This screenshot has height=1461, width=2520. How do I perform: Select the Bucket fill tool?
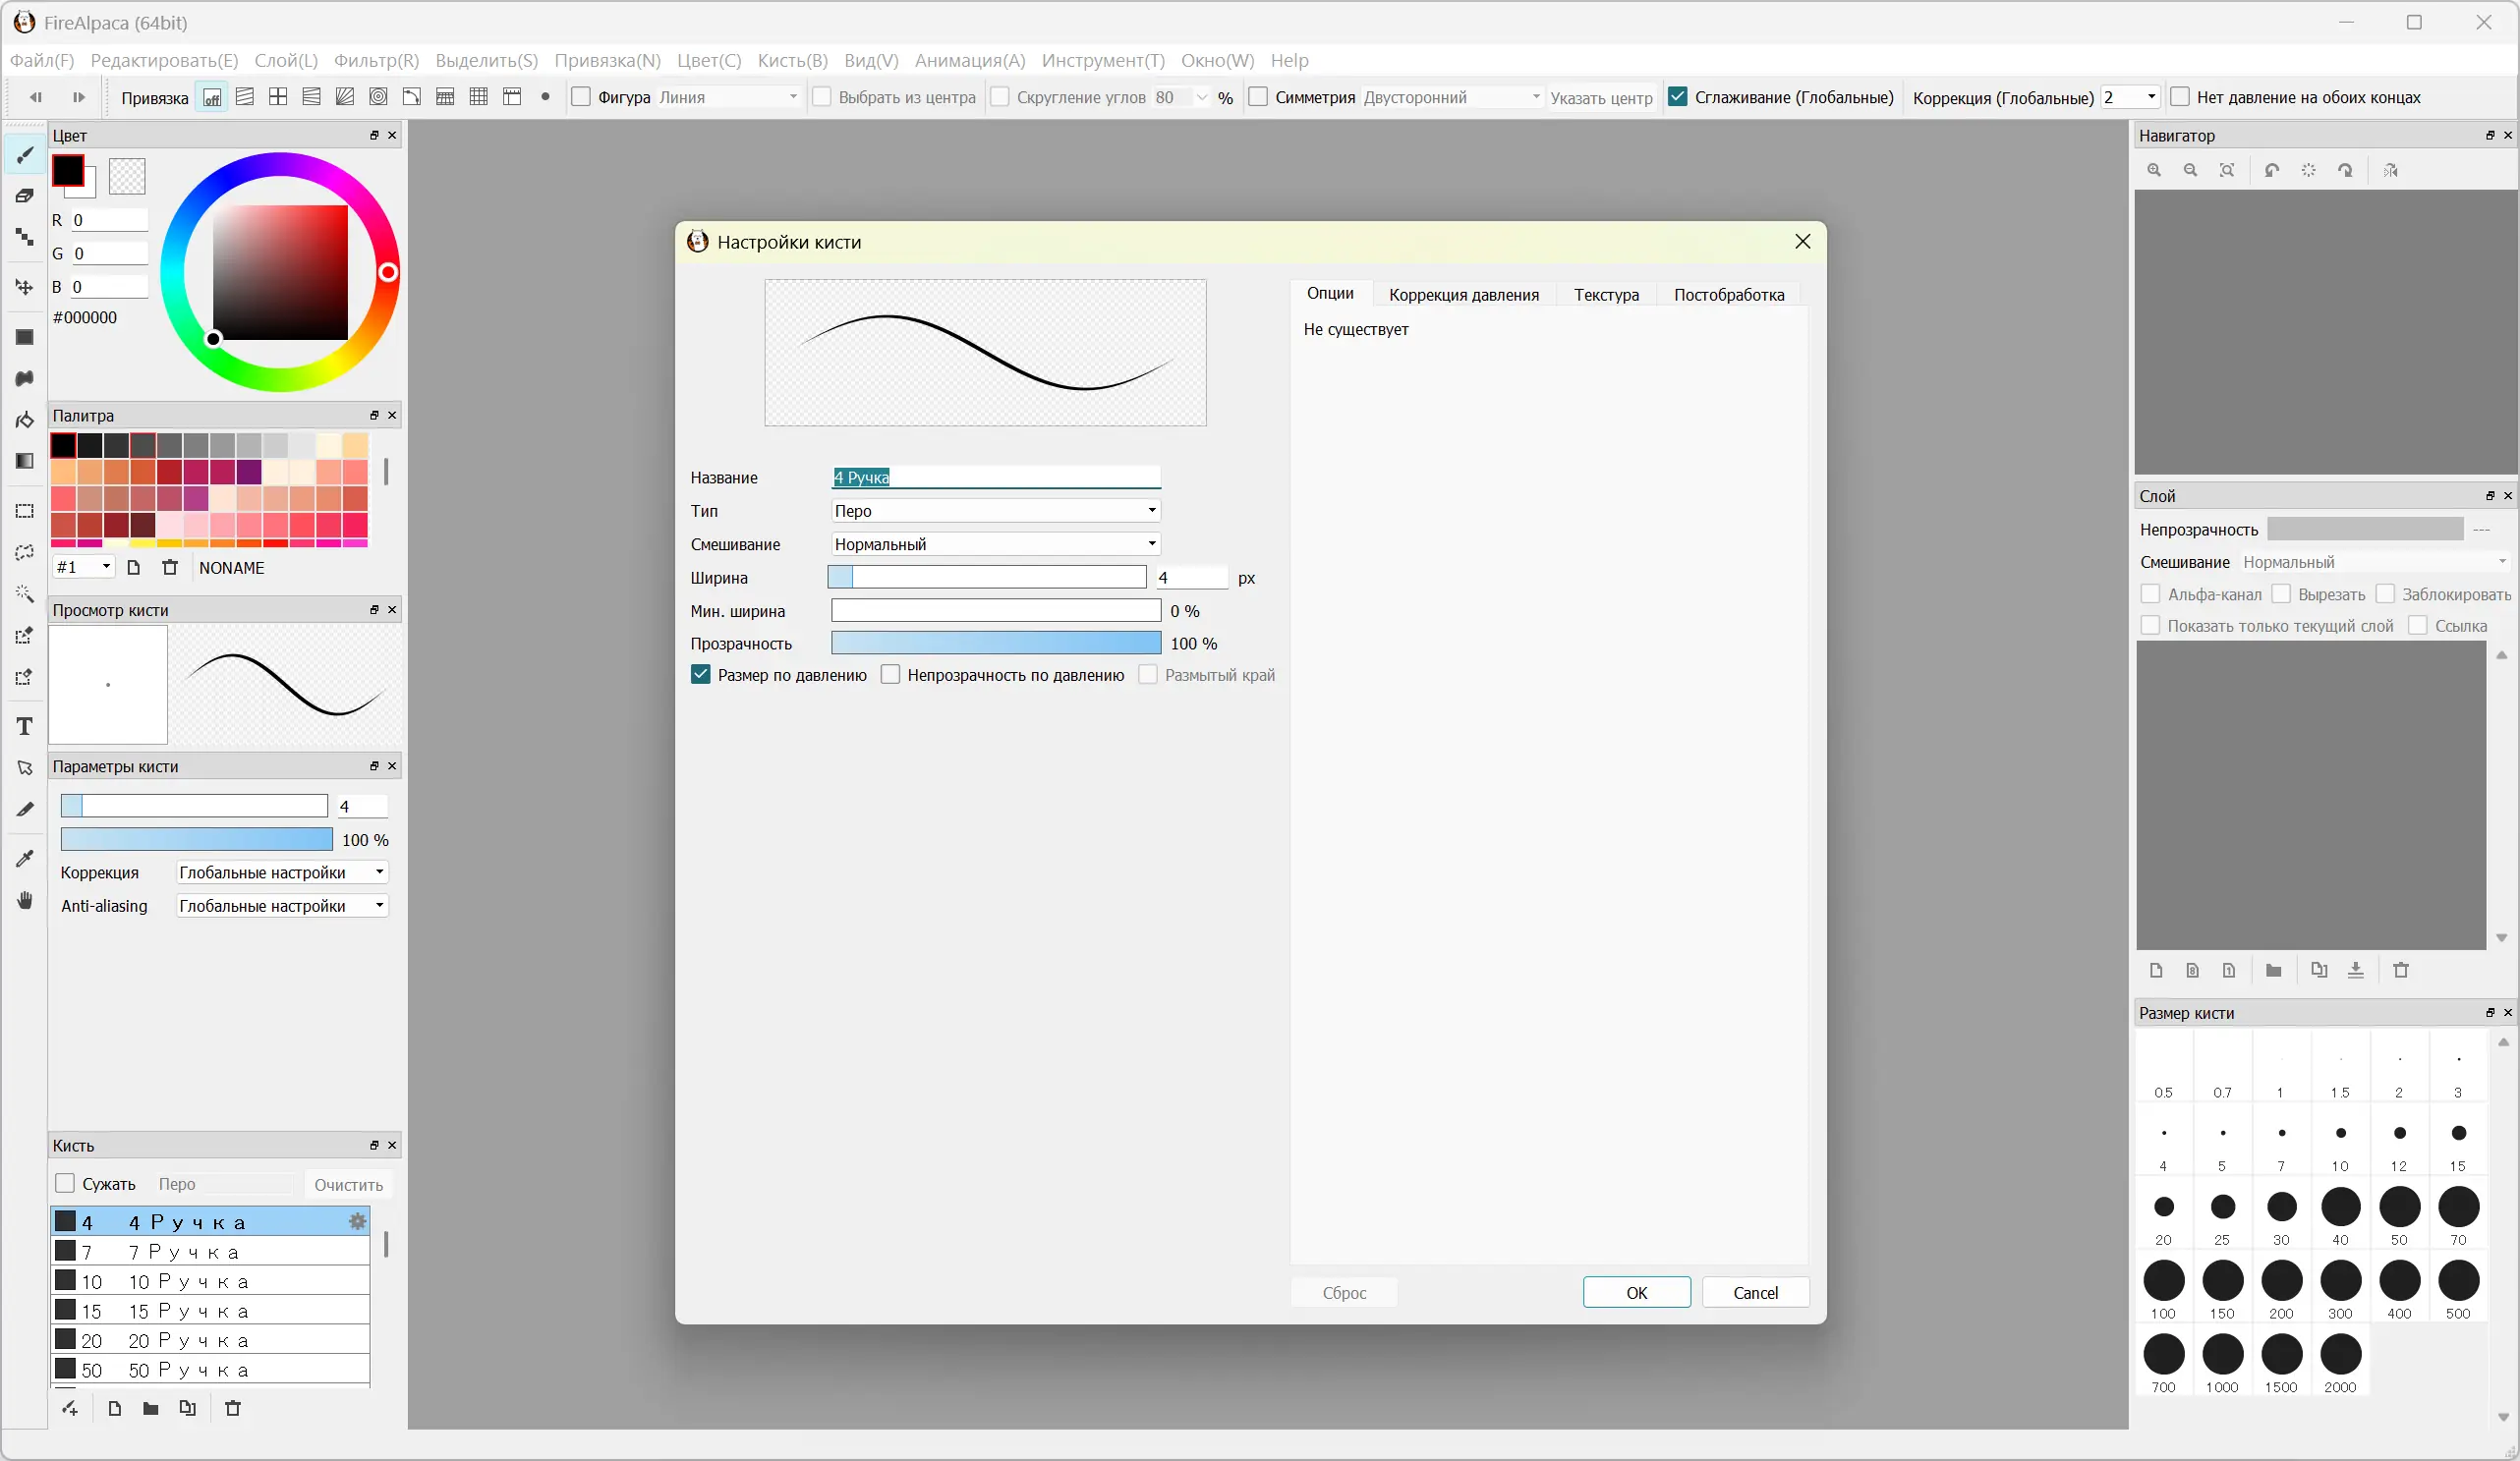click(25, 420)
